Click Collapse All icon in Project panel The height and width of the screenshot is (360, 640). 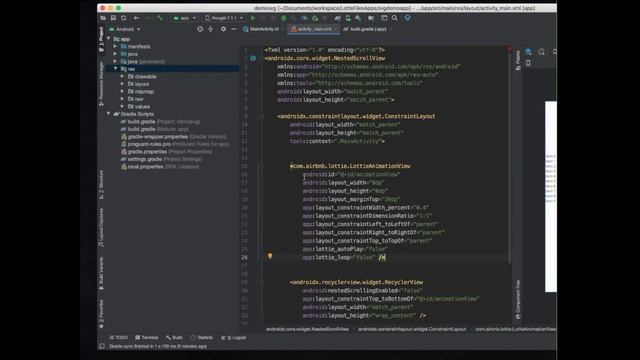click(211, 29)
